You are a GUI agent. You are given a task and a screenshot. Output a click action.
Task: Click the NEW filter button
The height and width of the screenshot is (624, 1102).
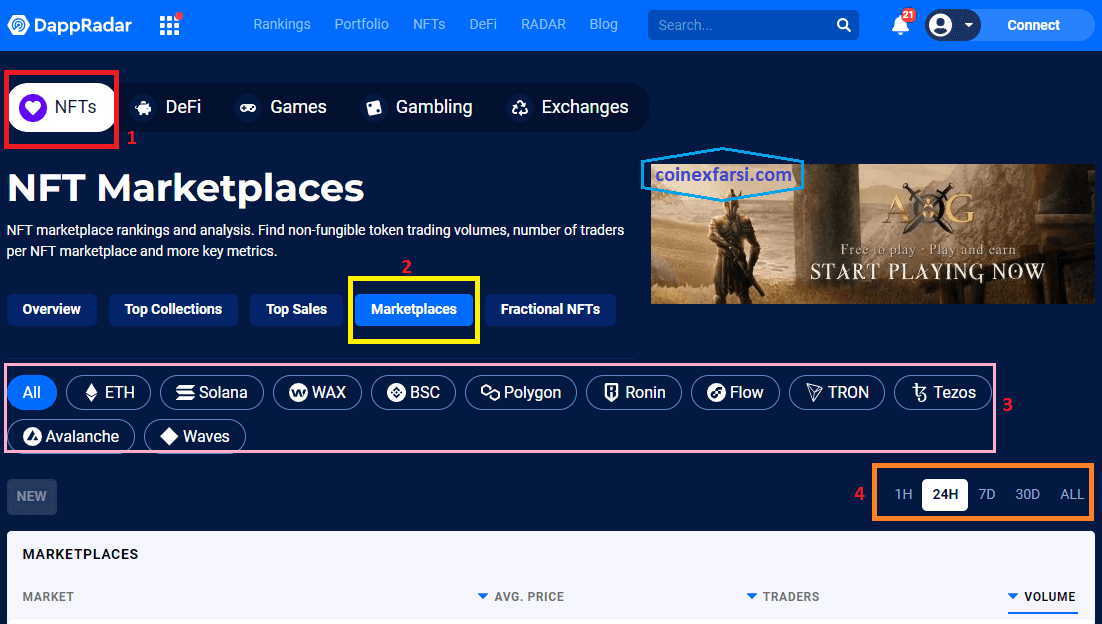[32, 496]
